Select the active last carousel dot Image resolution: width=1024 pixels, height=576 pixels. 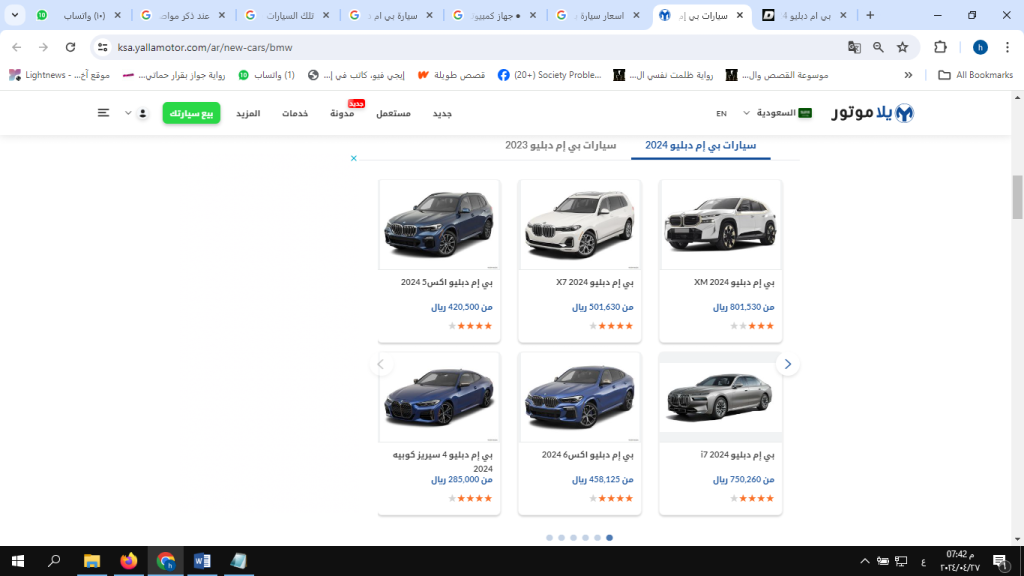click(609, 538)
